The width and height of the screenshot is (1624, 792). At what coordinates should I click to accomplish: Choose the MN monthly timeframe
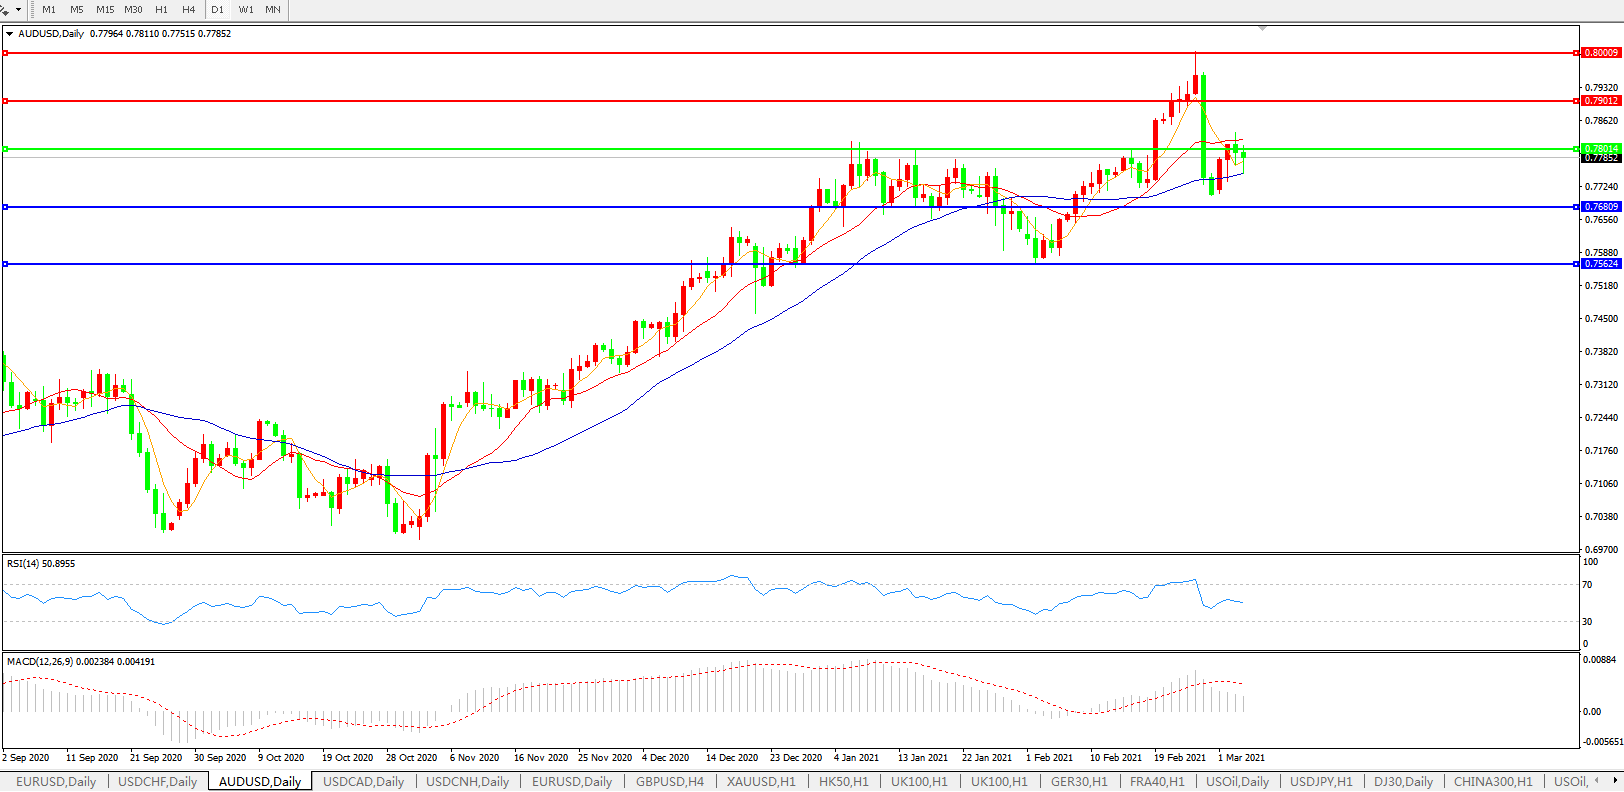click(273, 10)
